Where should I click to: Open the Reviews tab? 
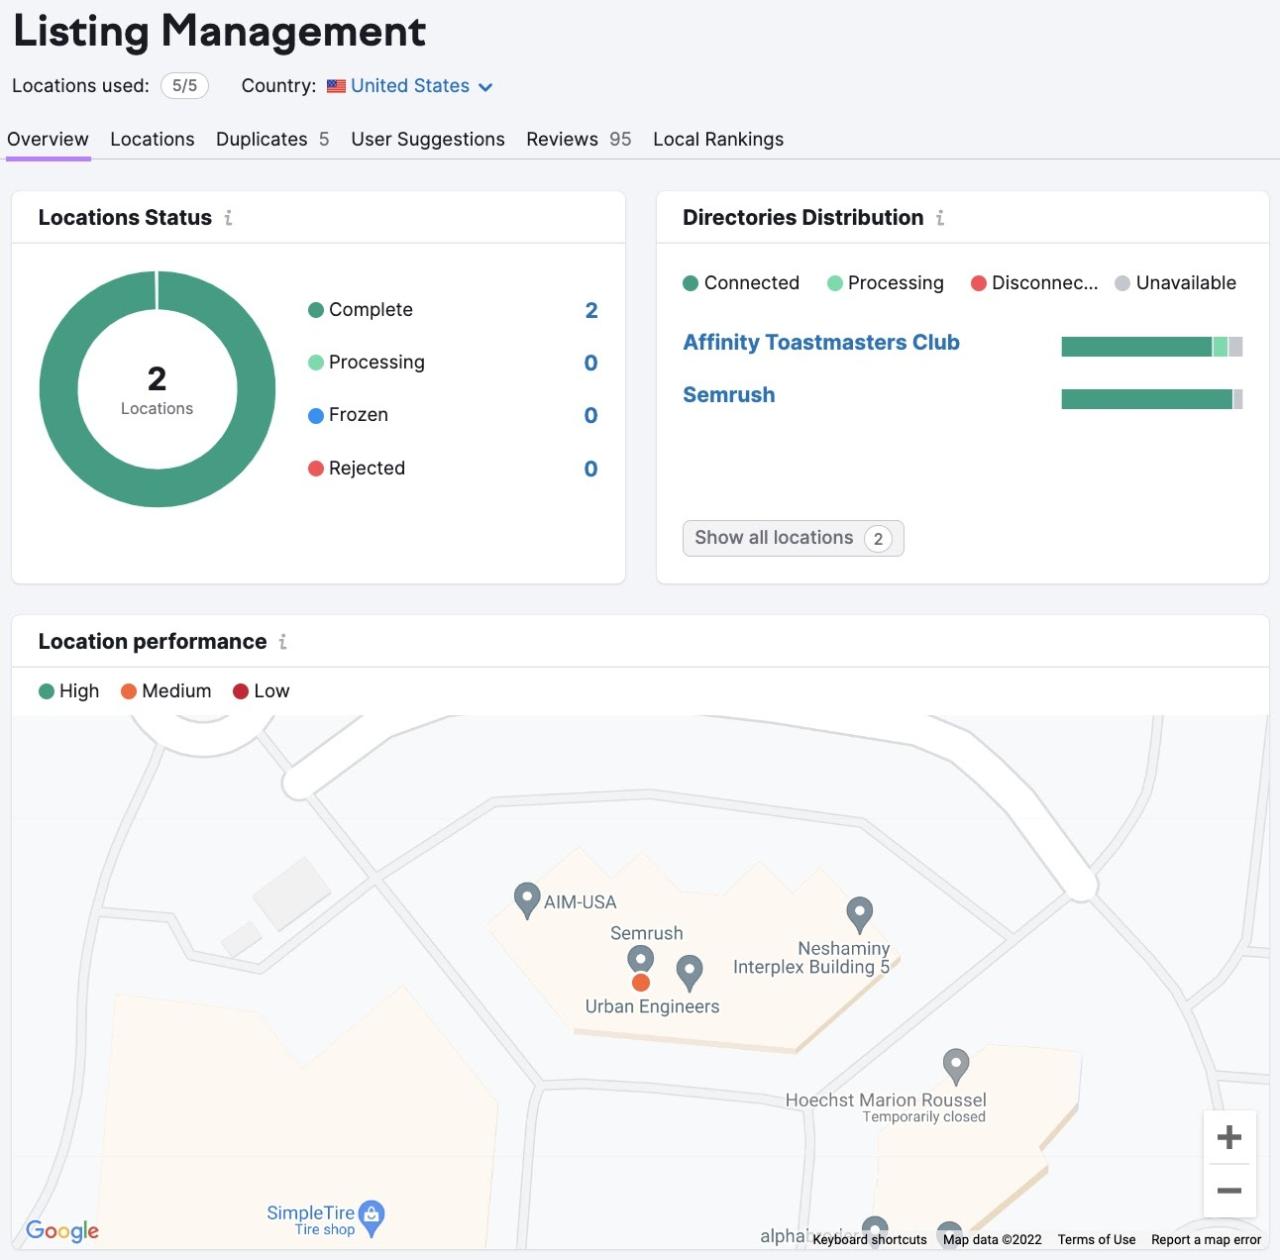[x=561, y=139]
